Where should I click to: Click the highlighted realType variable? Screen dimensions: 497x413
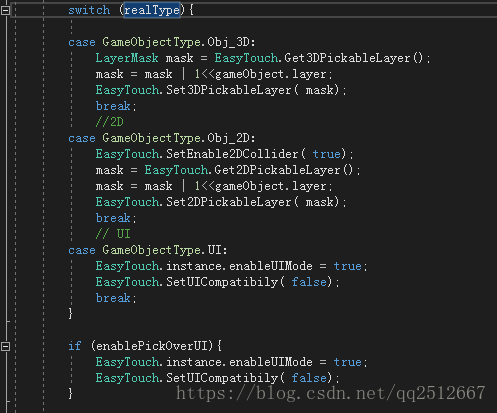[x=152, y=10]
